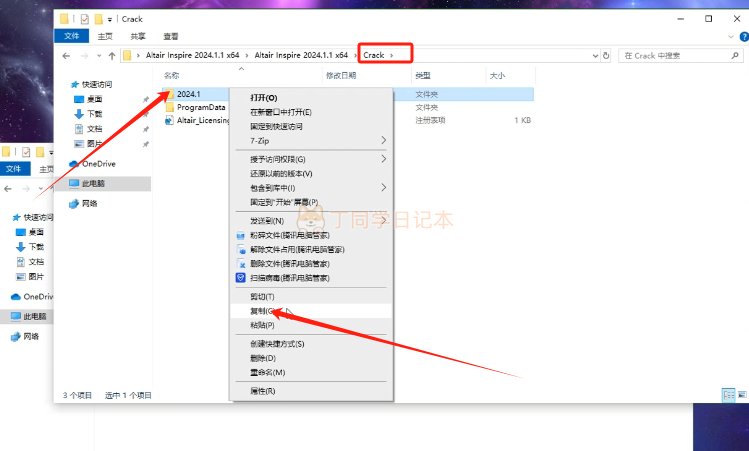Sort by the 修改日期 column header
This screenshot has width=749, height=451.
click(x=341, y=75)
